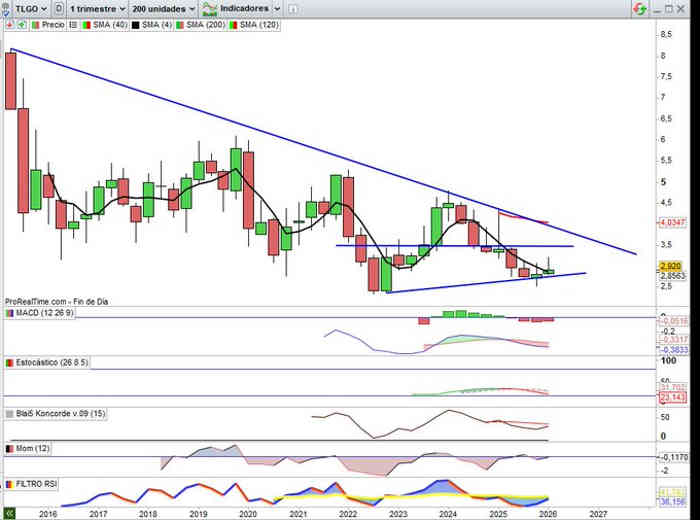Click the Blai5 Koncorde v.09 indicator label
The width and height of the screenshot is (700, 520).
58,412
